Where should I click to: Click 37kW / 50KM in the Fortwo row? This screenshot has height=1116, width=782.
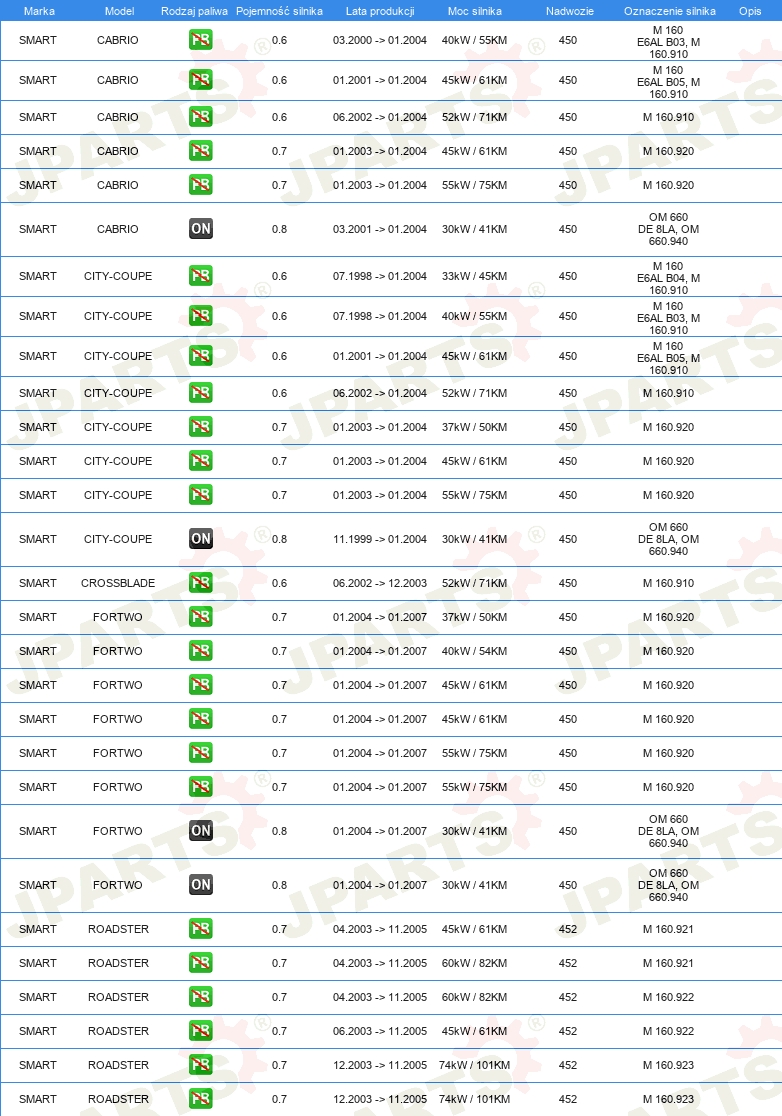[475, 617]
